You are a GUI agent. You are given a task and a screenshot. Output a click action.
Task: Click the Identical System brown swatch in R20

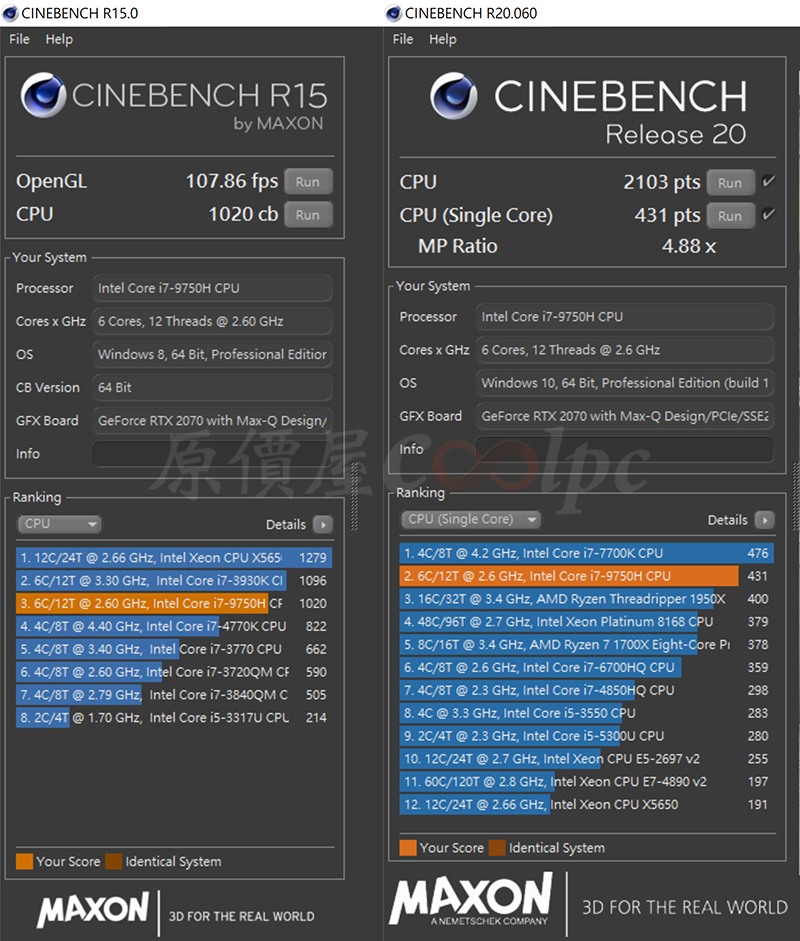[497, 847]
